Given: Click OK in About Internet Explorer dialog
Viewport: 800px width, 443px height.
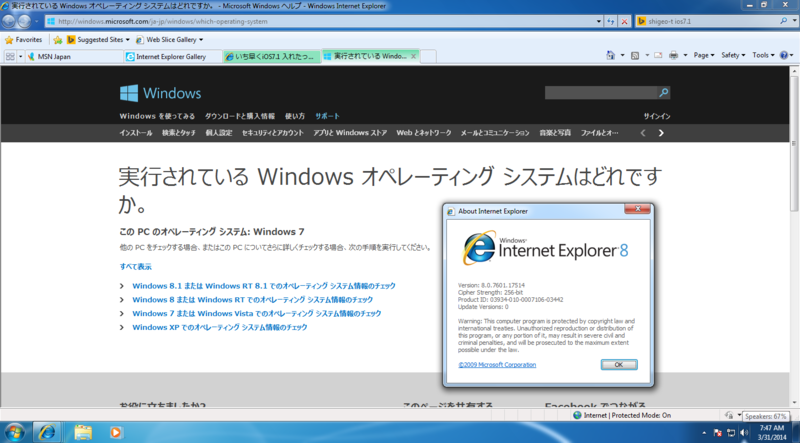Looking at the screenshot, I should coord(619,364).
